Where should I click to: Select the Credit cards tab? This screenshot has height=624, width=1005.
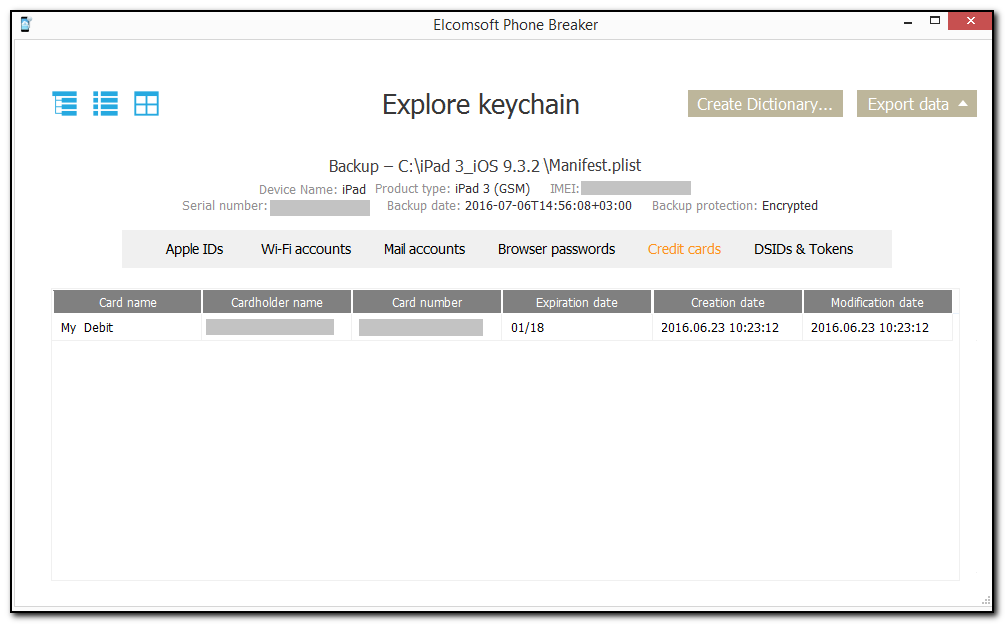tap(684, 249)
